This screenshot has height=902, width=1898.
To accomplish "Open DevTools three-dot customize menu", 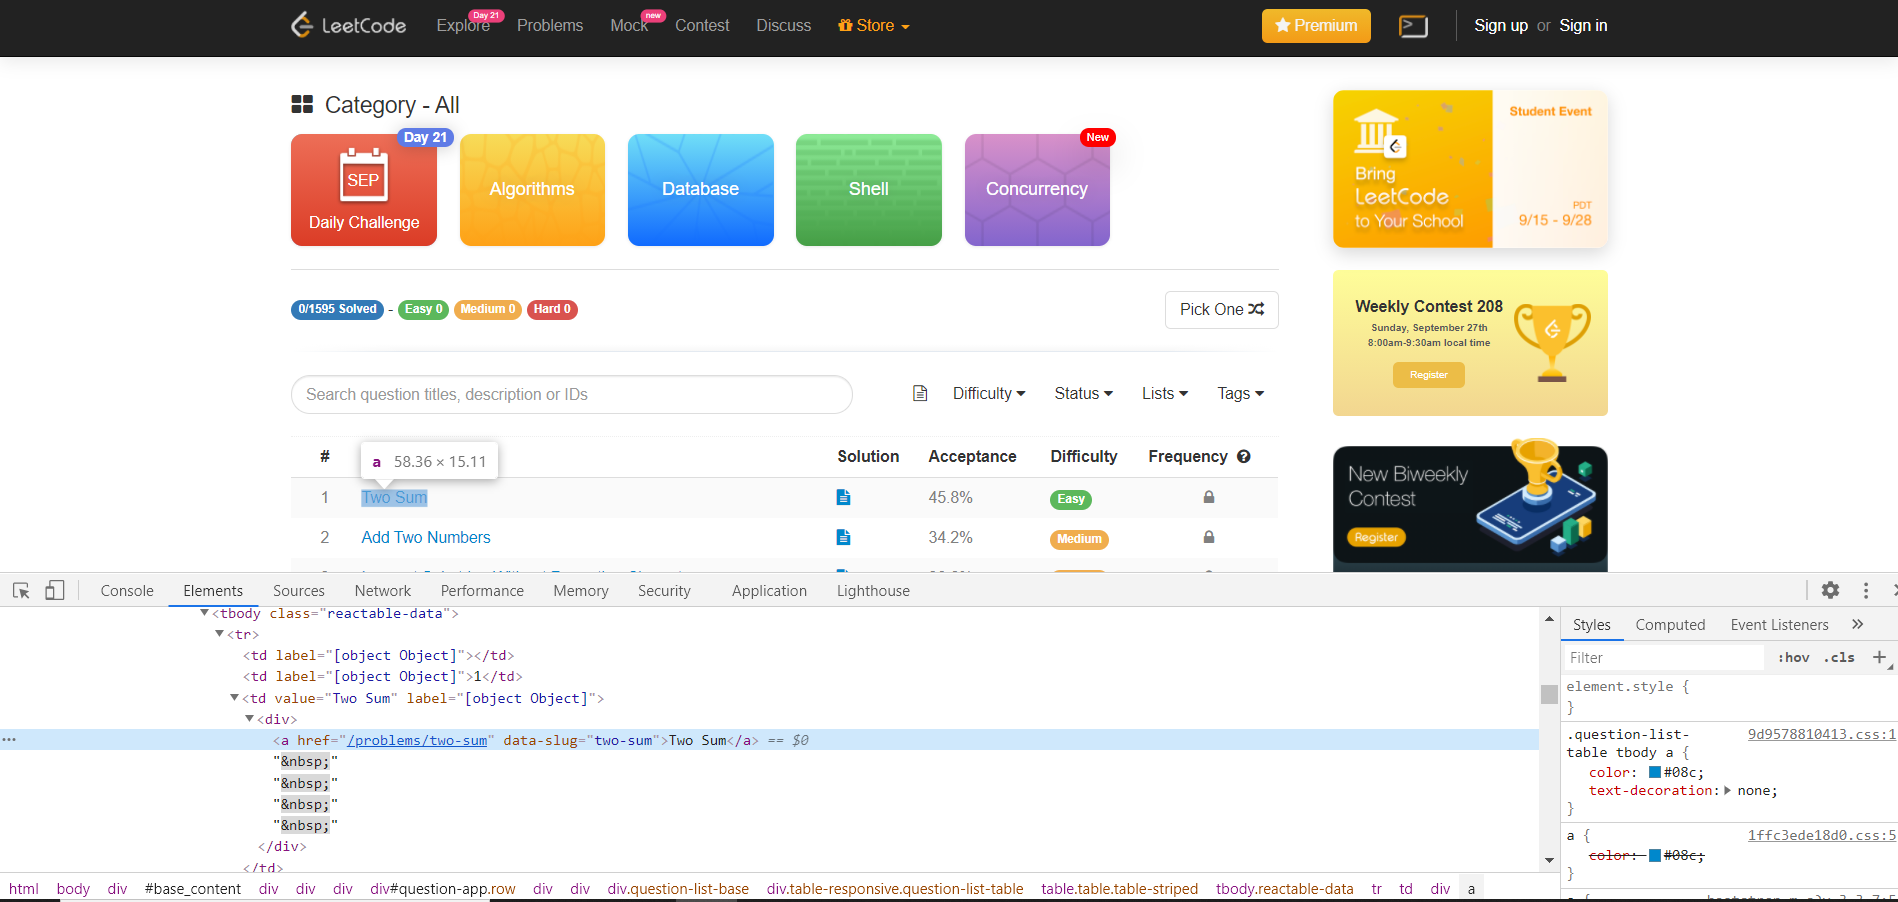I will tap(1865, 590).
